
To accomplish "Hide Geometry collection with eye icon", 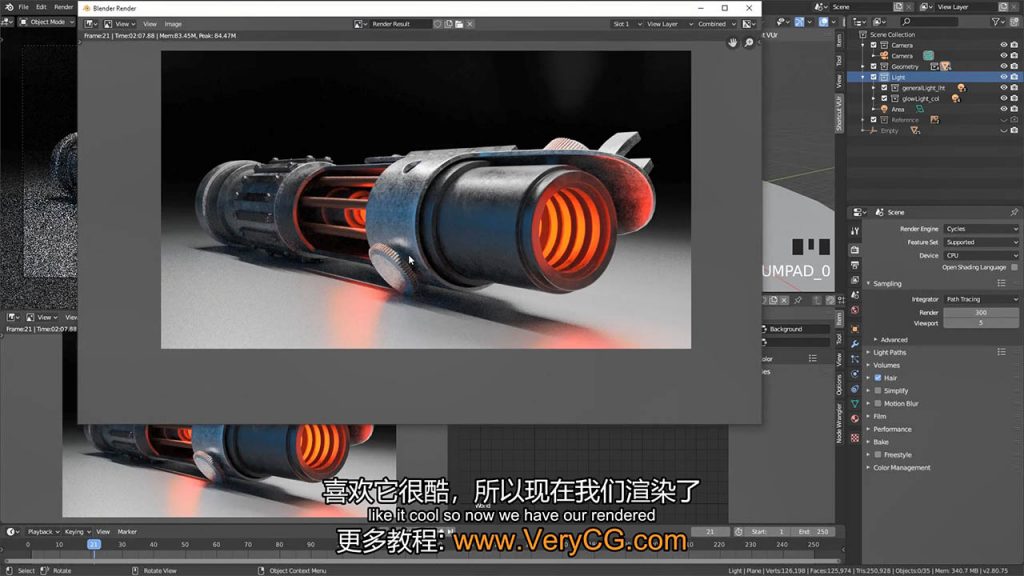I will click(x=1004, y=66).
